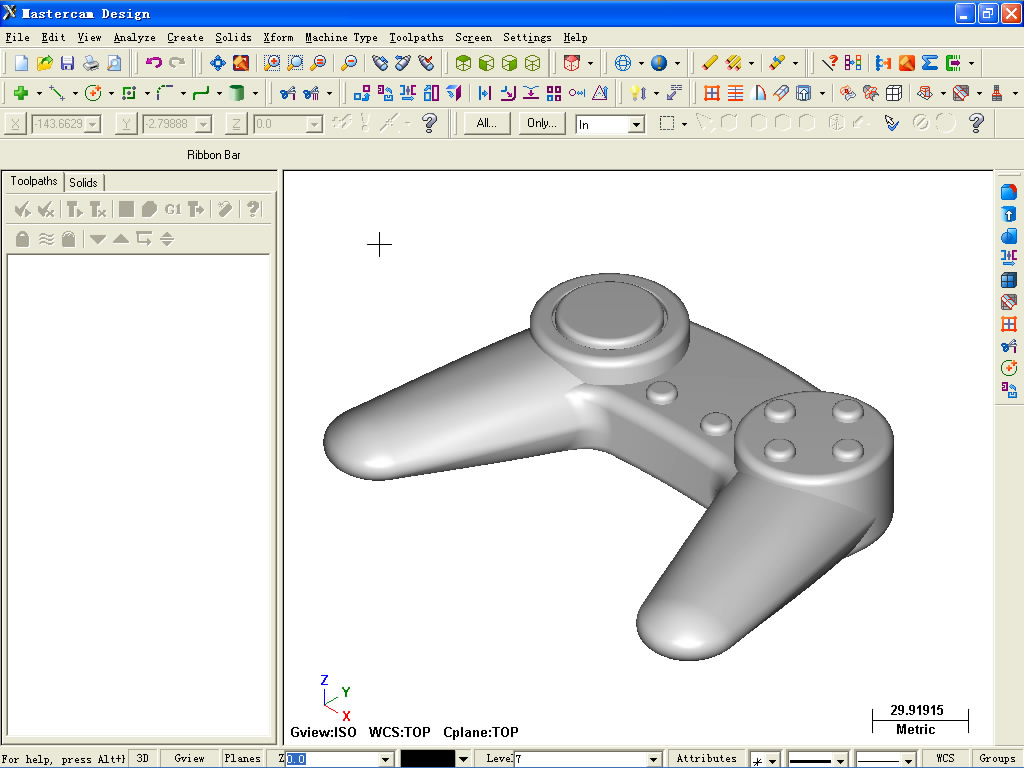Open the color dropdown arrow in status bar
The width and height of the screenshot is (1024, 768).
tap(463, 759)
